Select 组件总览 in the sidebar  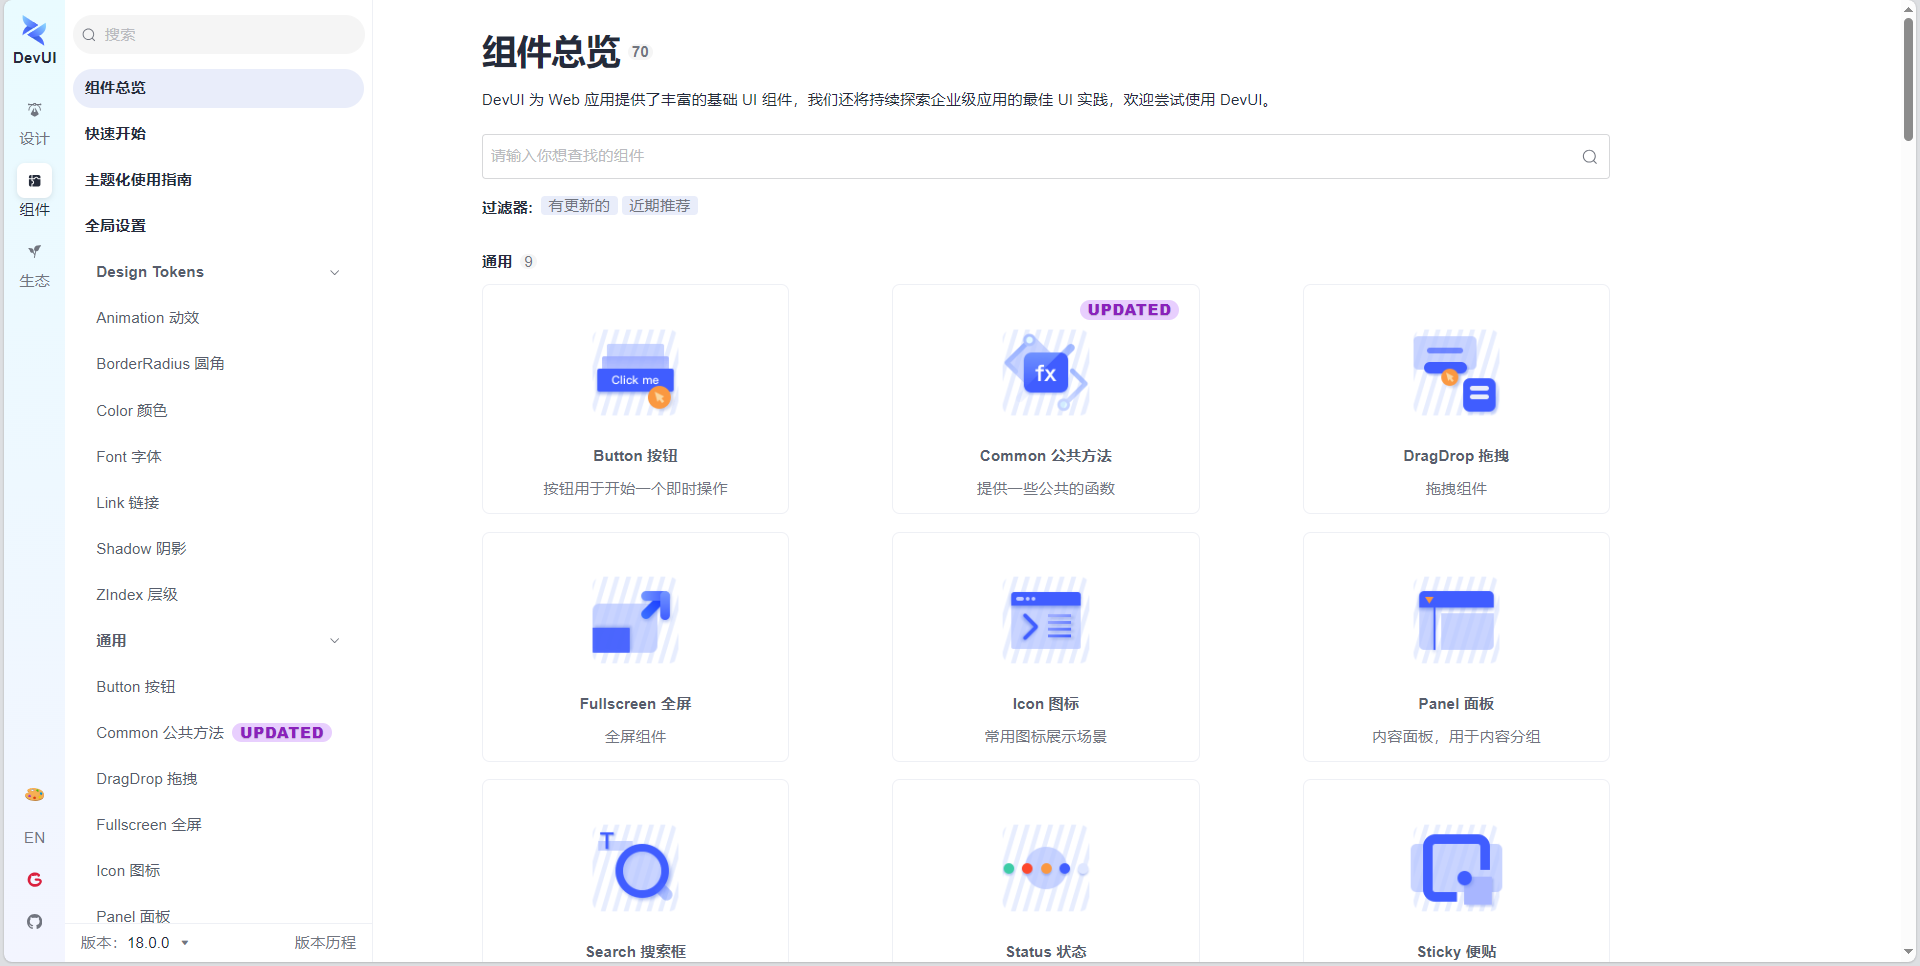(x=218, y=88)
